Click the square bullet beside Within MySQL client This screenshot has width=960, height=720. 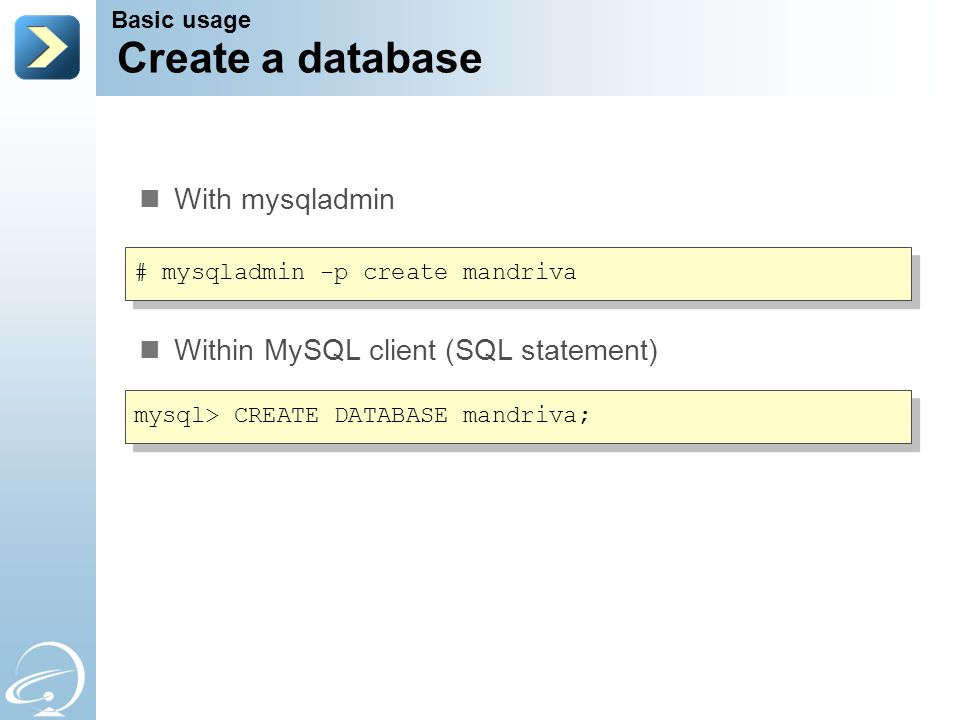pos(150,350)
